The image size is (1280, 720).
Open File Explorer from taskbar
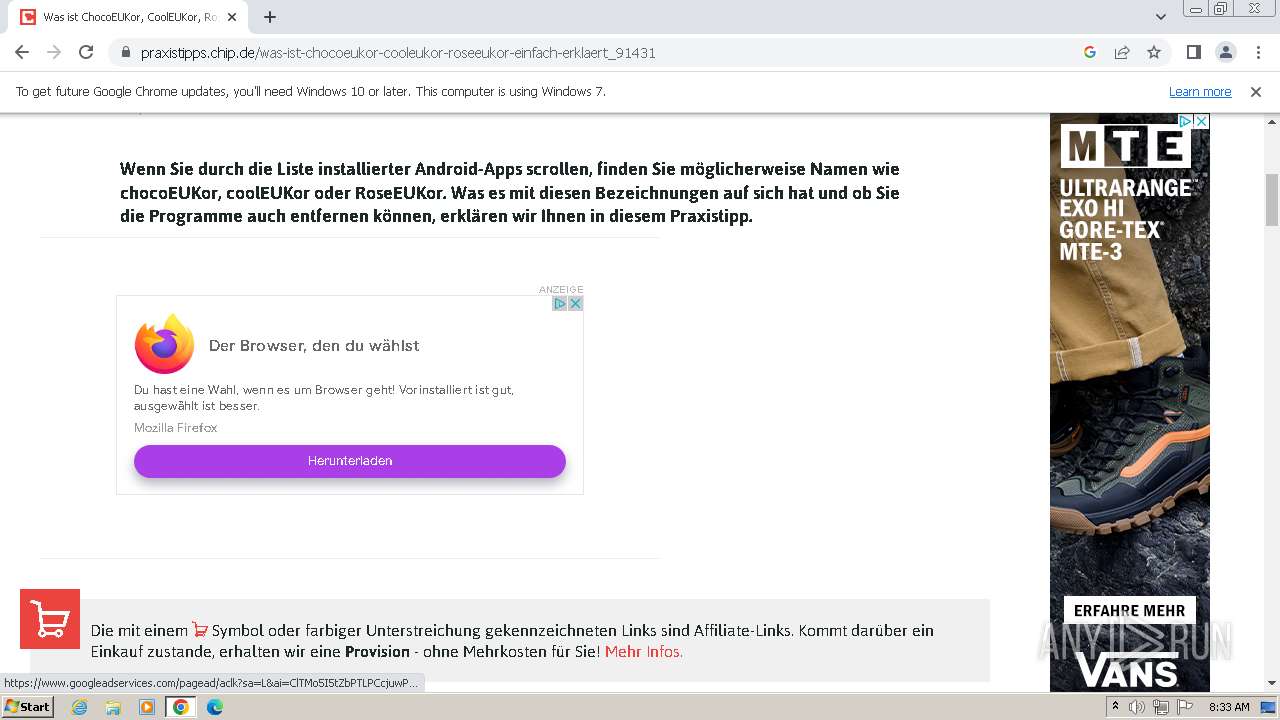(x=113, y=707)
